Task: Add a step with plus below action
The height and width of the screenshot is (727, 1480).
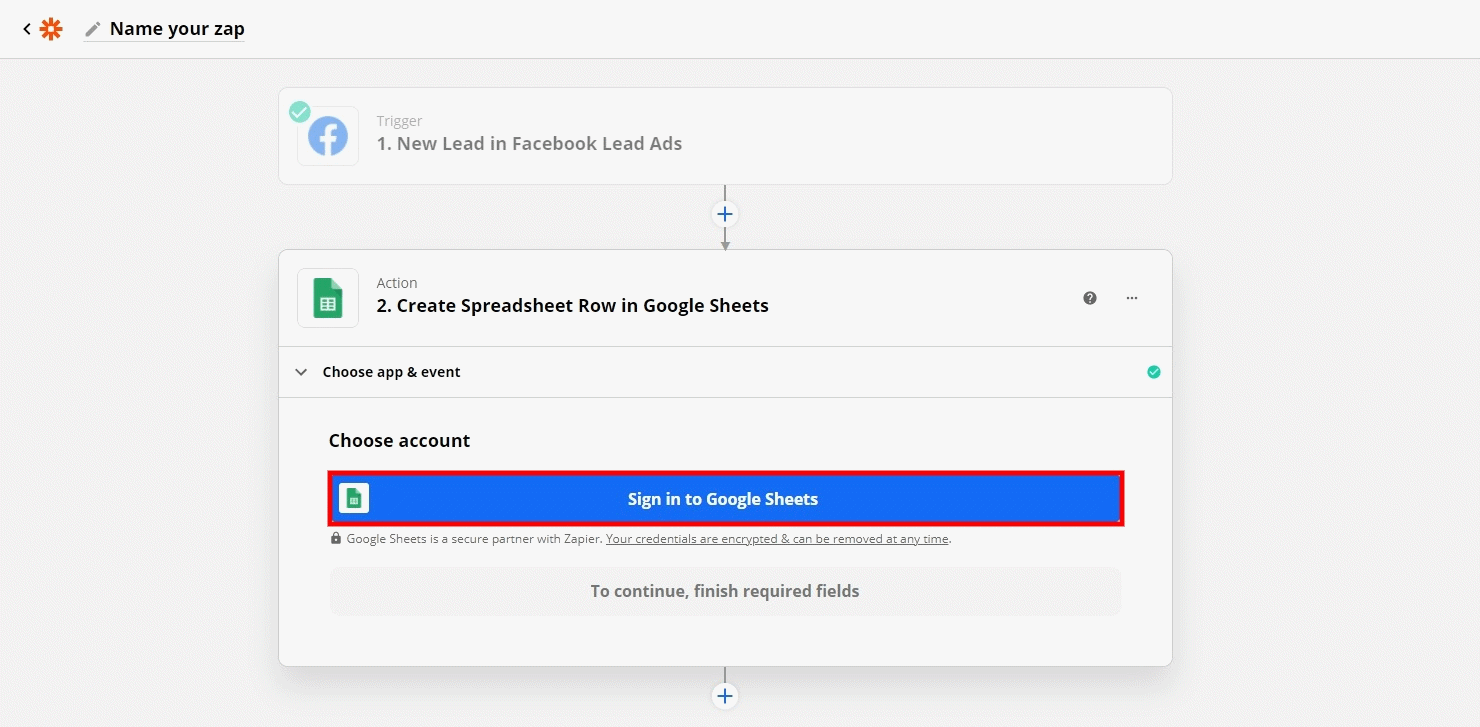Action: point(725,696)
